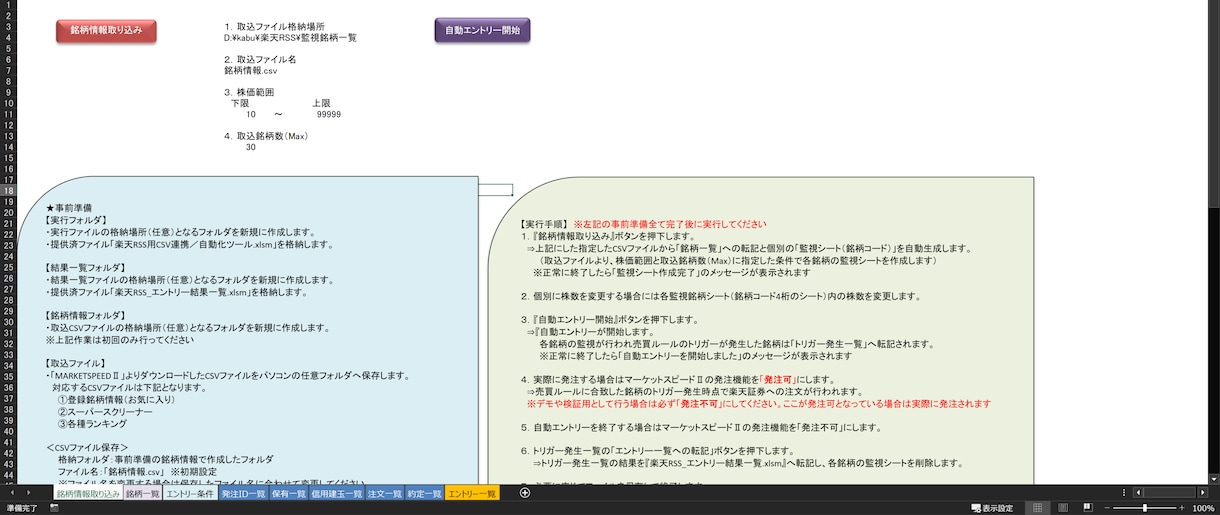Screen dimensions: 1220x515
Task: Select the 銘柄情報取り込み sheet tab
Action: [87, 494]
